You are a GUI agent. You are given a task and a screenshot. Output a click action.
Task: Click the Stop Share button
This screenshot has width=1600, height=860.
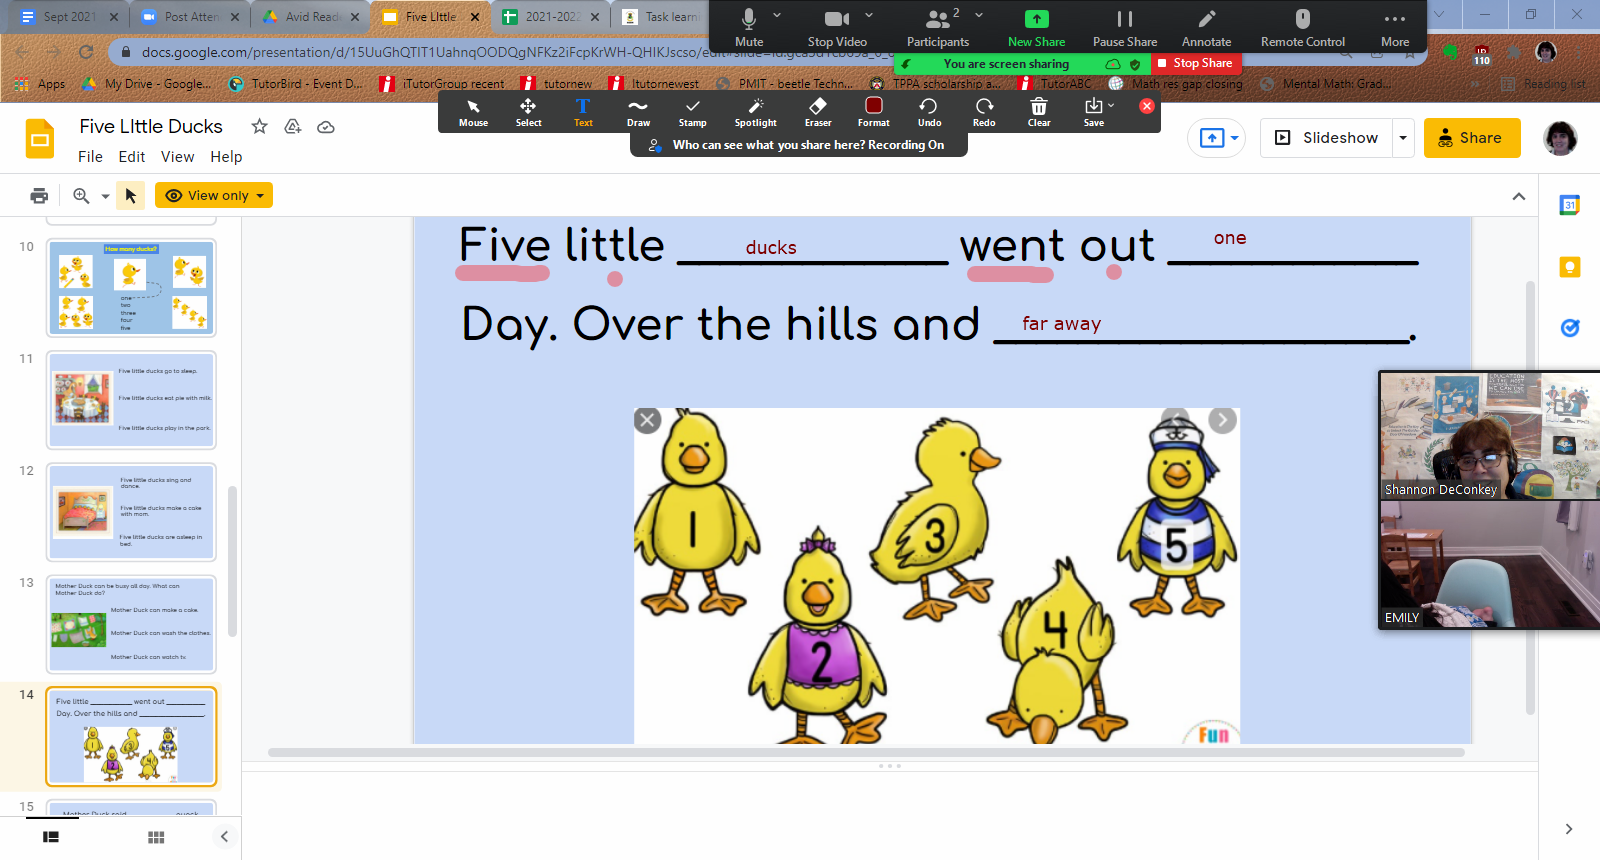click(x=1196, y=63)
